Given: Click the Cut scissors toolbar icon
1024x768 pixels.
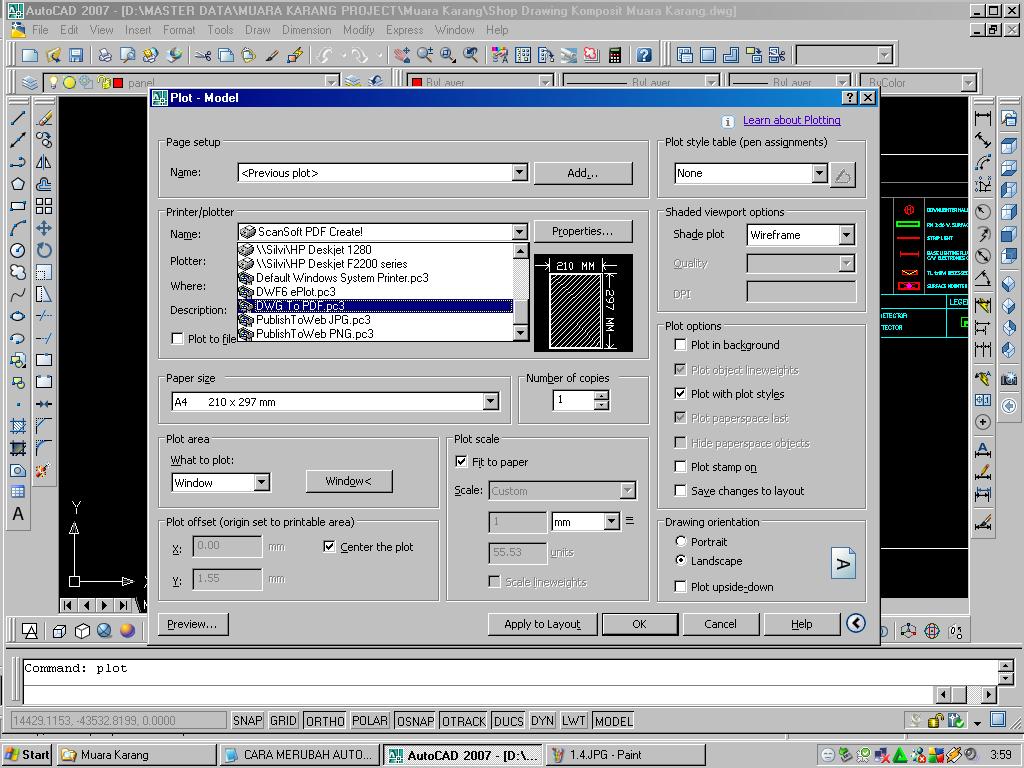Looking at the screenshot, I should [x=203, y=55].
